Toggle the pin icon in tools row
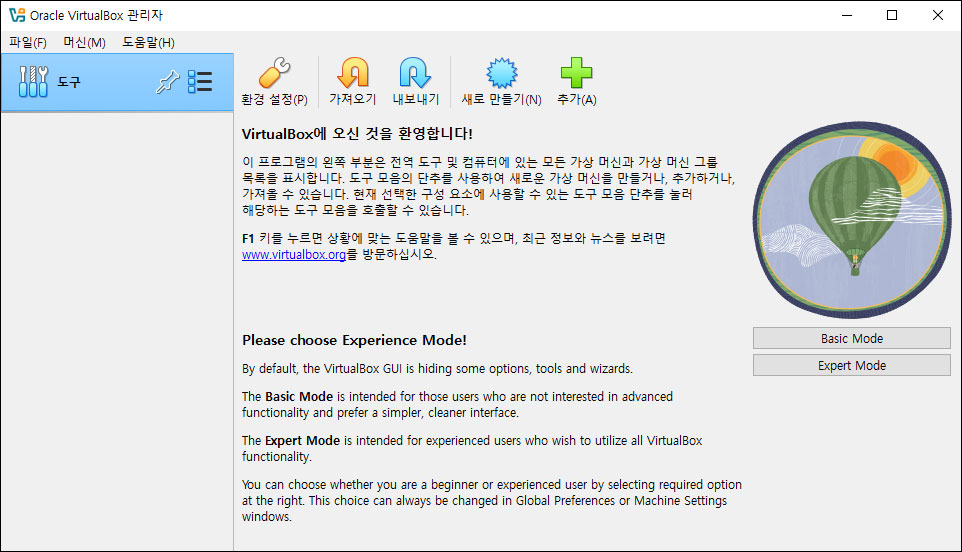Image resolution: width=962 pixels, height=552 pixels. [167, 82]
